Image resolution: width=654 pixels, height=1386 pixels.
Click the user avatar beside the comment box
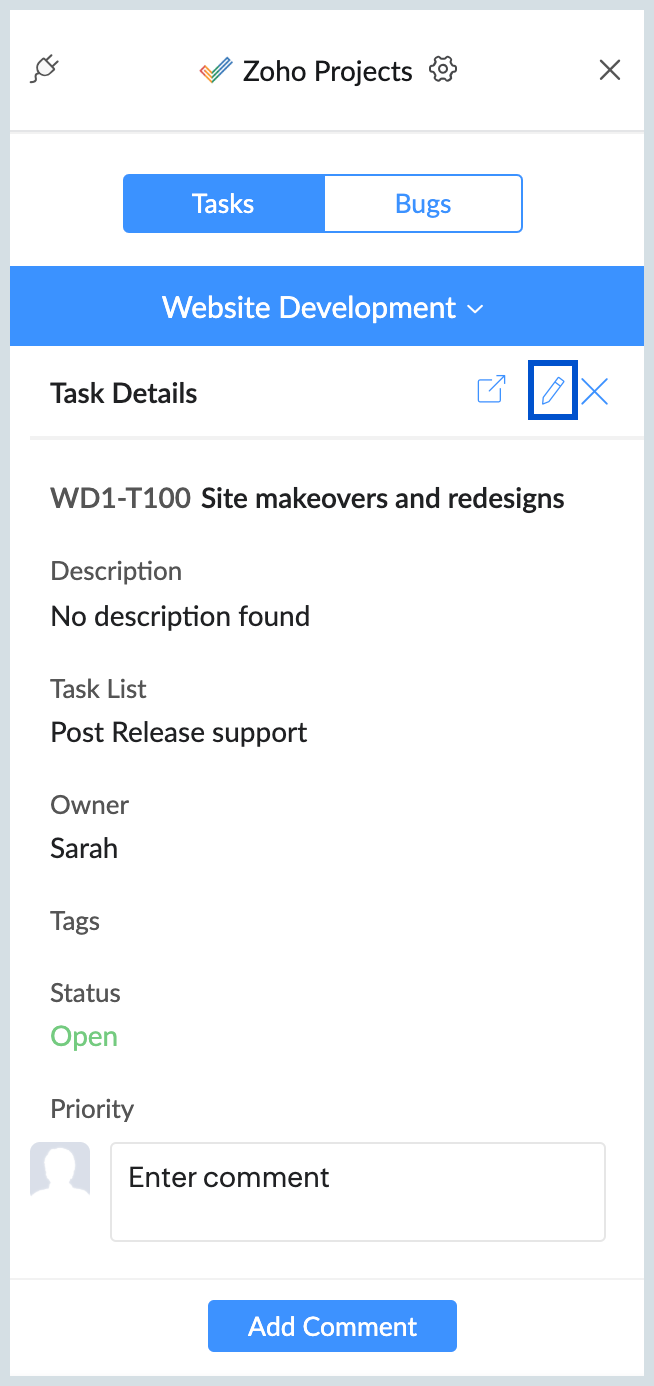pyautogui.click(x=60, y=1169)
